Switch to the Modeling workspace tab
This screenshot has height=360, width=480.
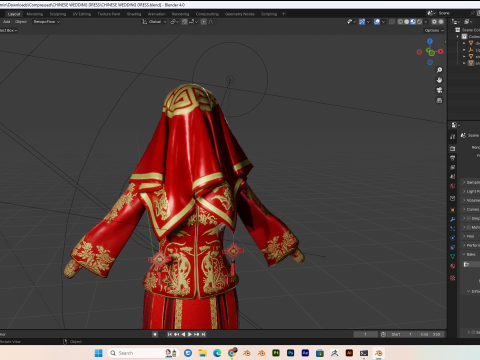(x=35, y=14)
